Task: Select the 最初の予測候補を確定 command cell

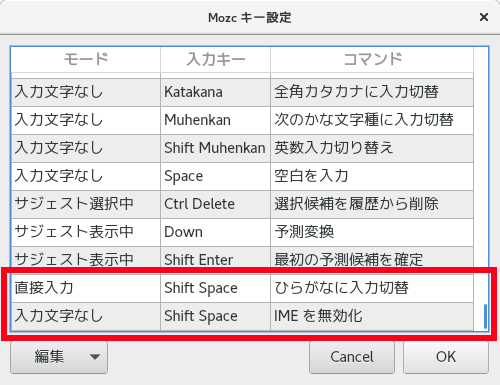Action: point(372,260)
